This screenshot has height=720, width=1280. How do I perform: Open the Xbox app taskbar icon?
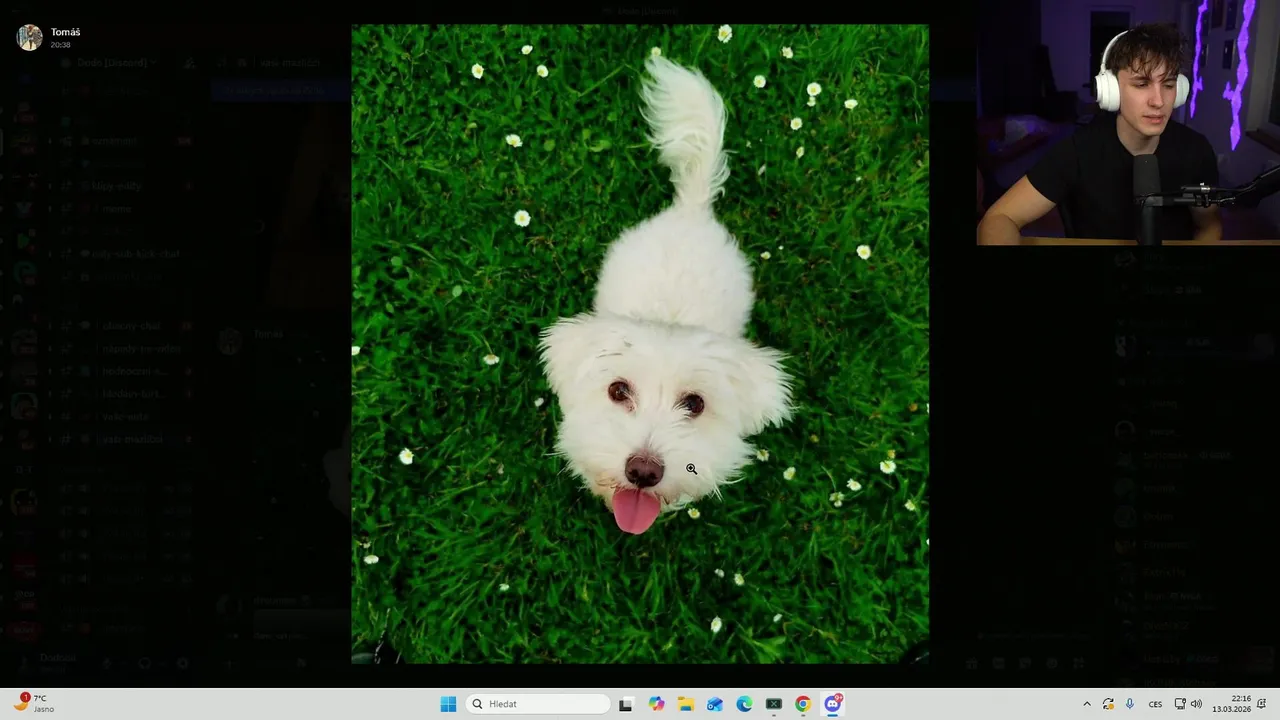click(773, 704)
